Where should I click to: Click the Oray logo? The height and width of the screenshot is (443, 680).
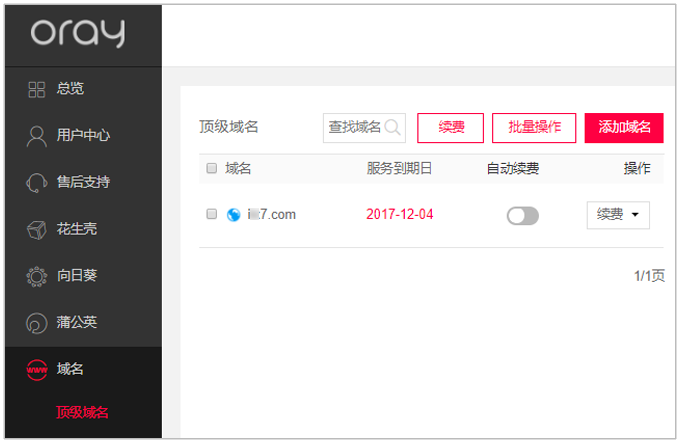click(x=78, y=33)
